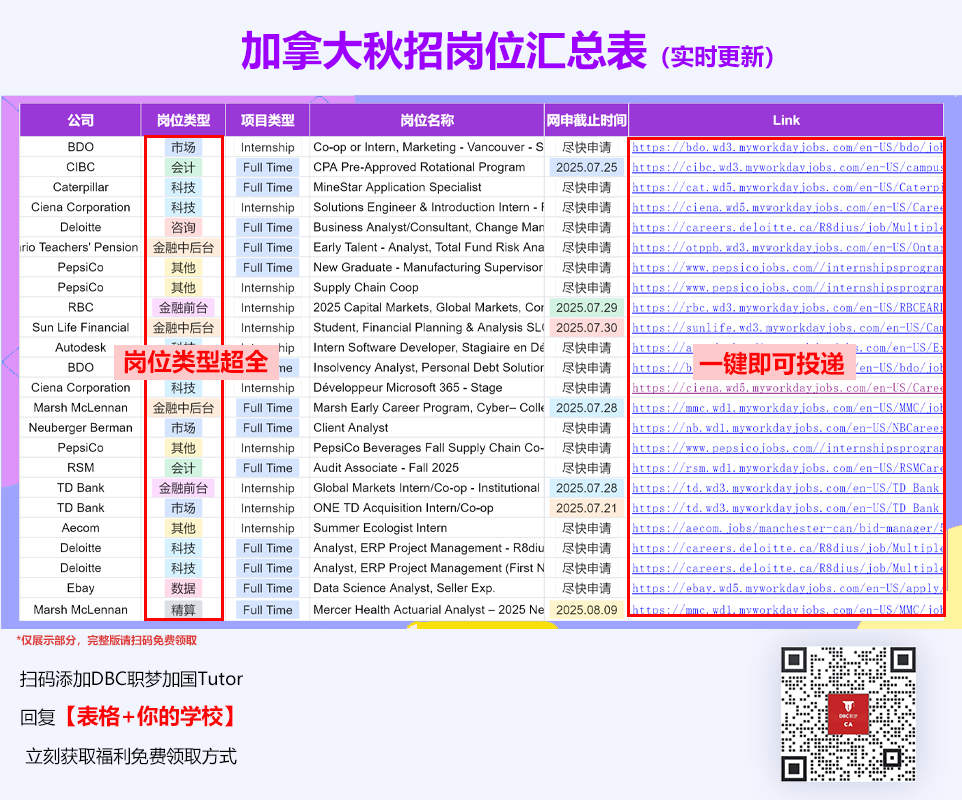962x800 pixels.
Task: Click the 公司 column header
Action: pos(80,120)
